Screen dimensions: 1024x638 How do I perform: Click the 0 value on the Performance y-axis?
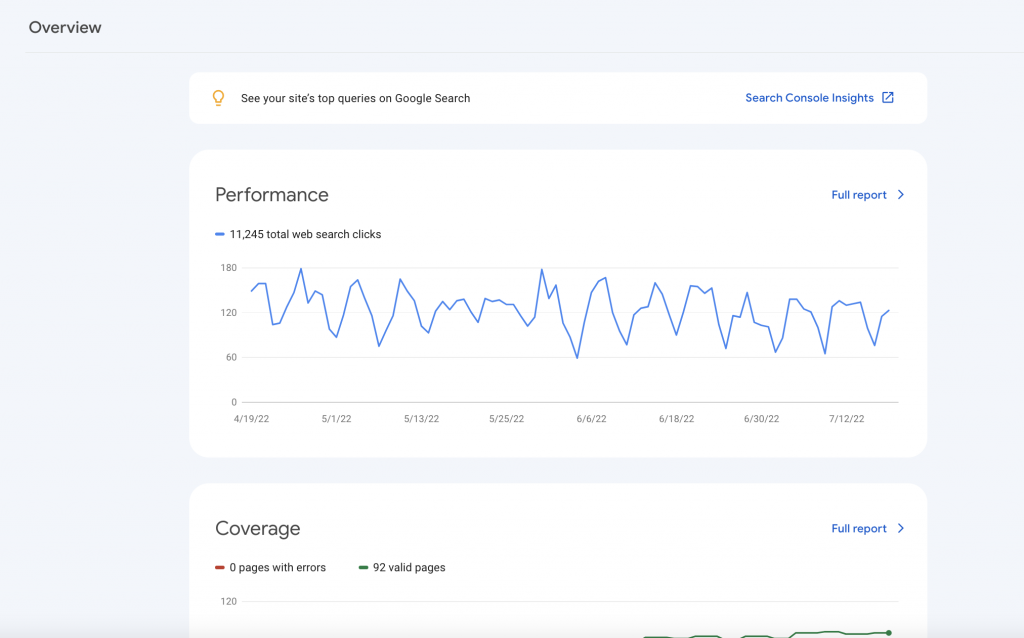[234, 402]
